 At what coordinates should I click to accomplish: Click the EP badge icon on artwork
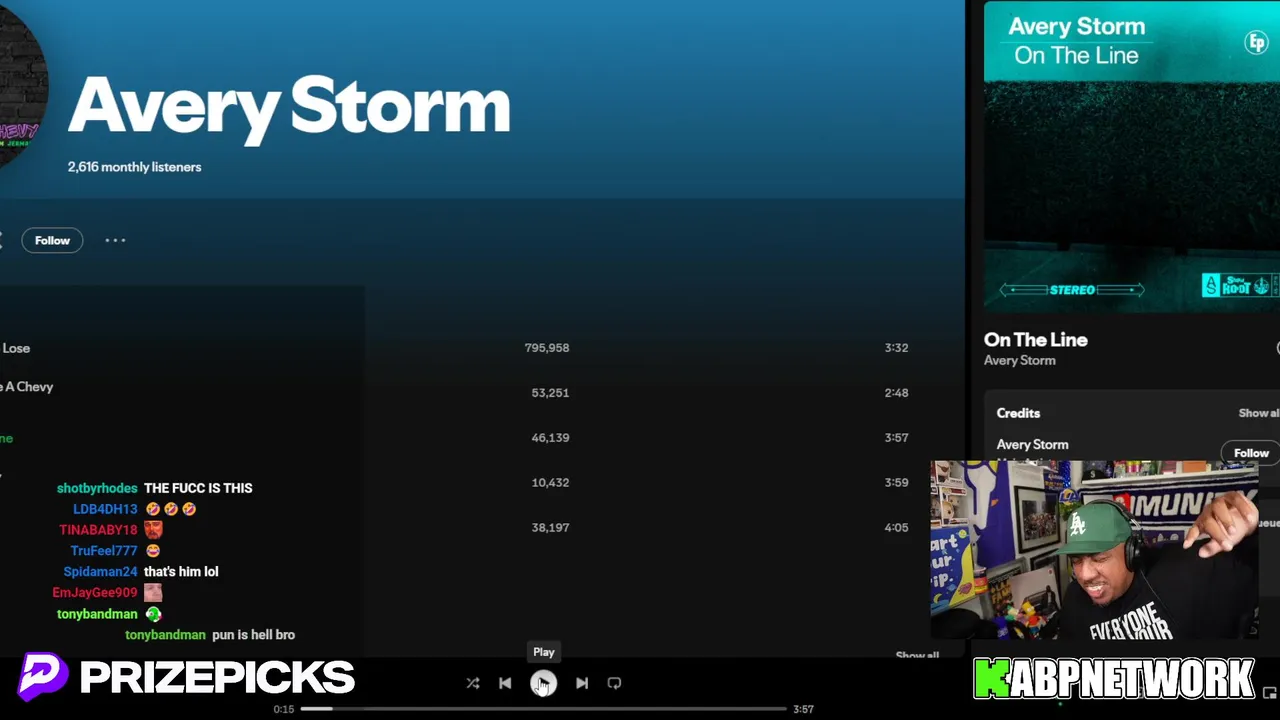click(1256, 42)
